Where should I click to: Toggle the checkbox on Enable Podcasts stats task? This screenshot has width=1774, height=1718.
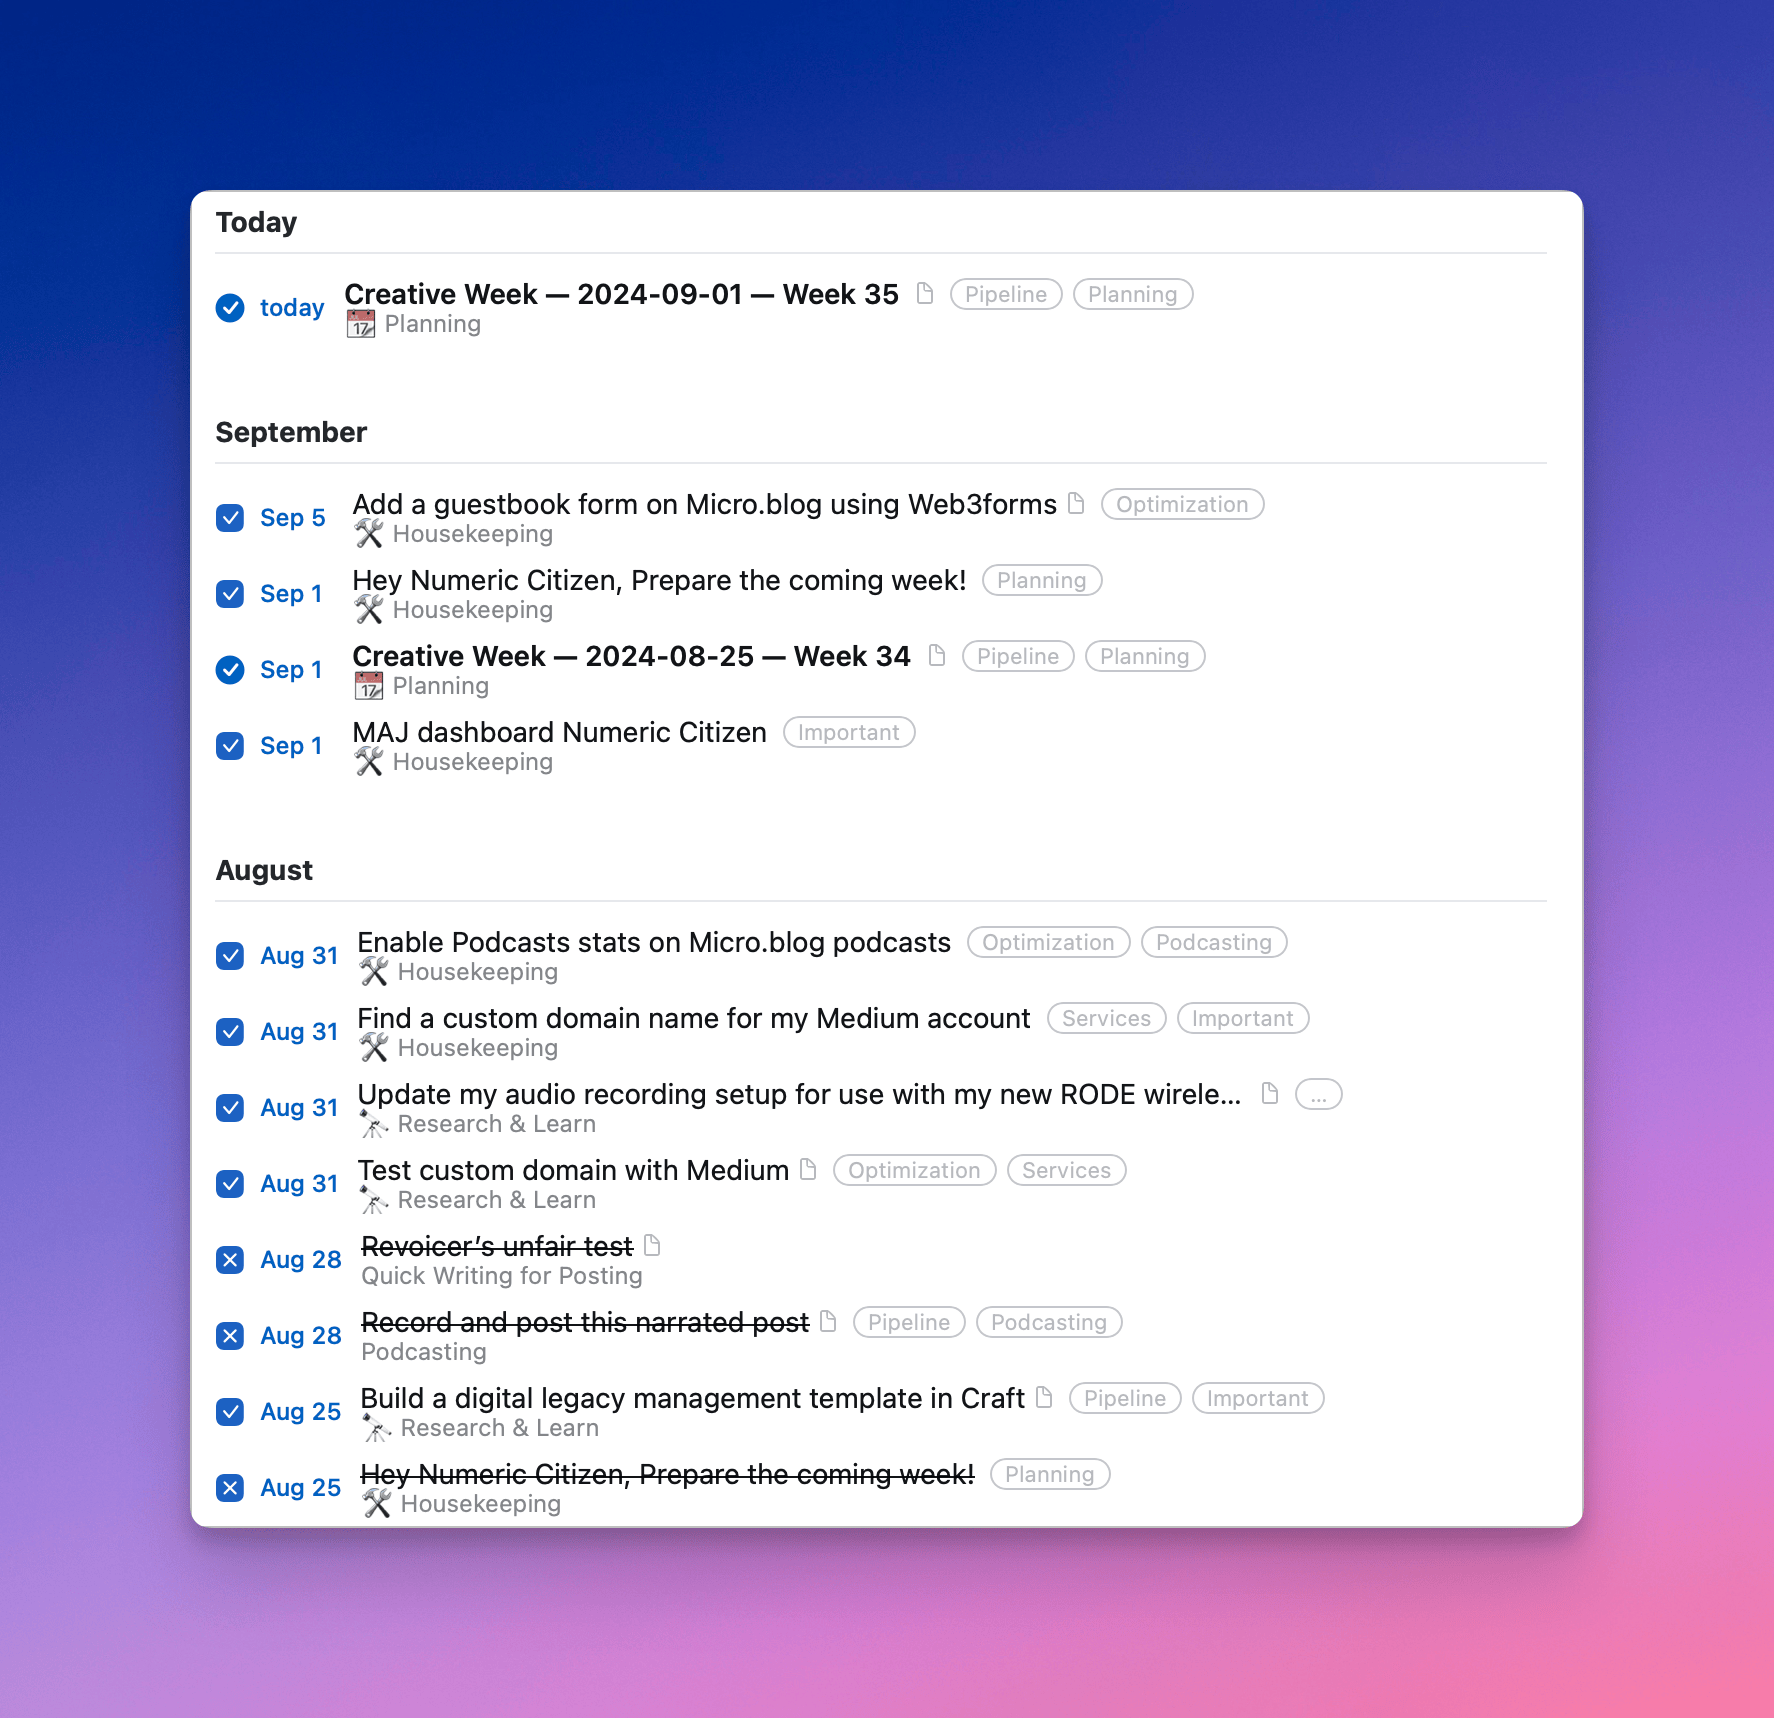pos(231,956)
